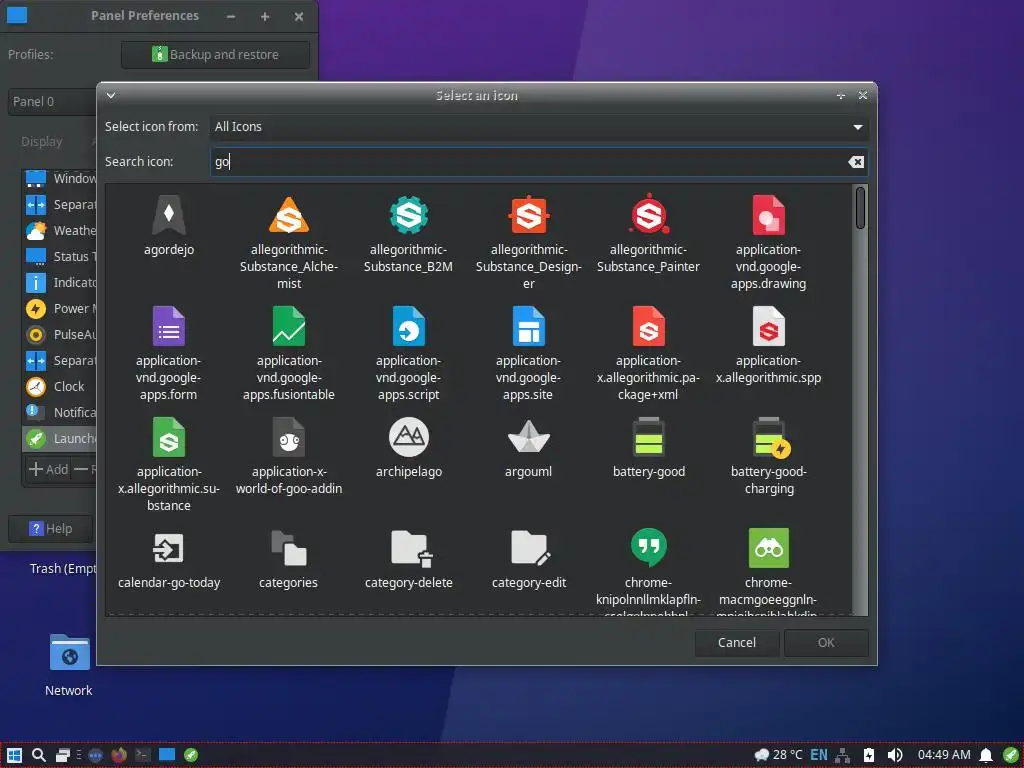The image size is (1024, 768).
Task: Open the terminal from the taskbar
Action: 142,755
